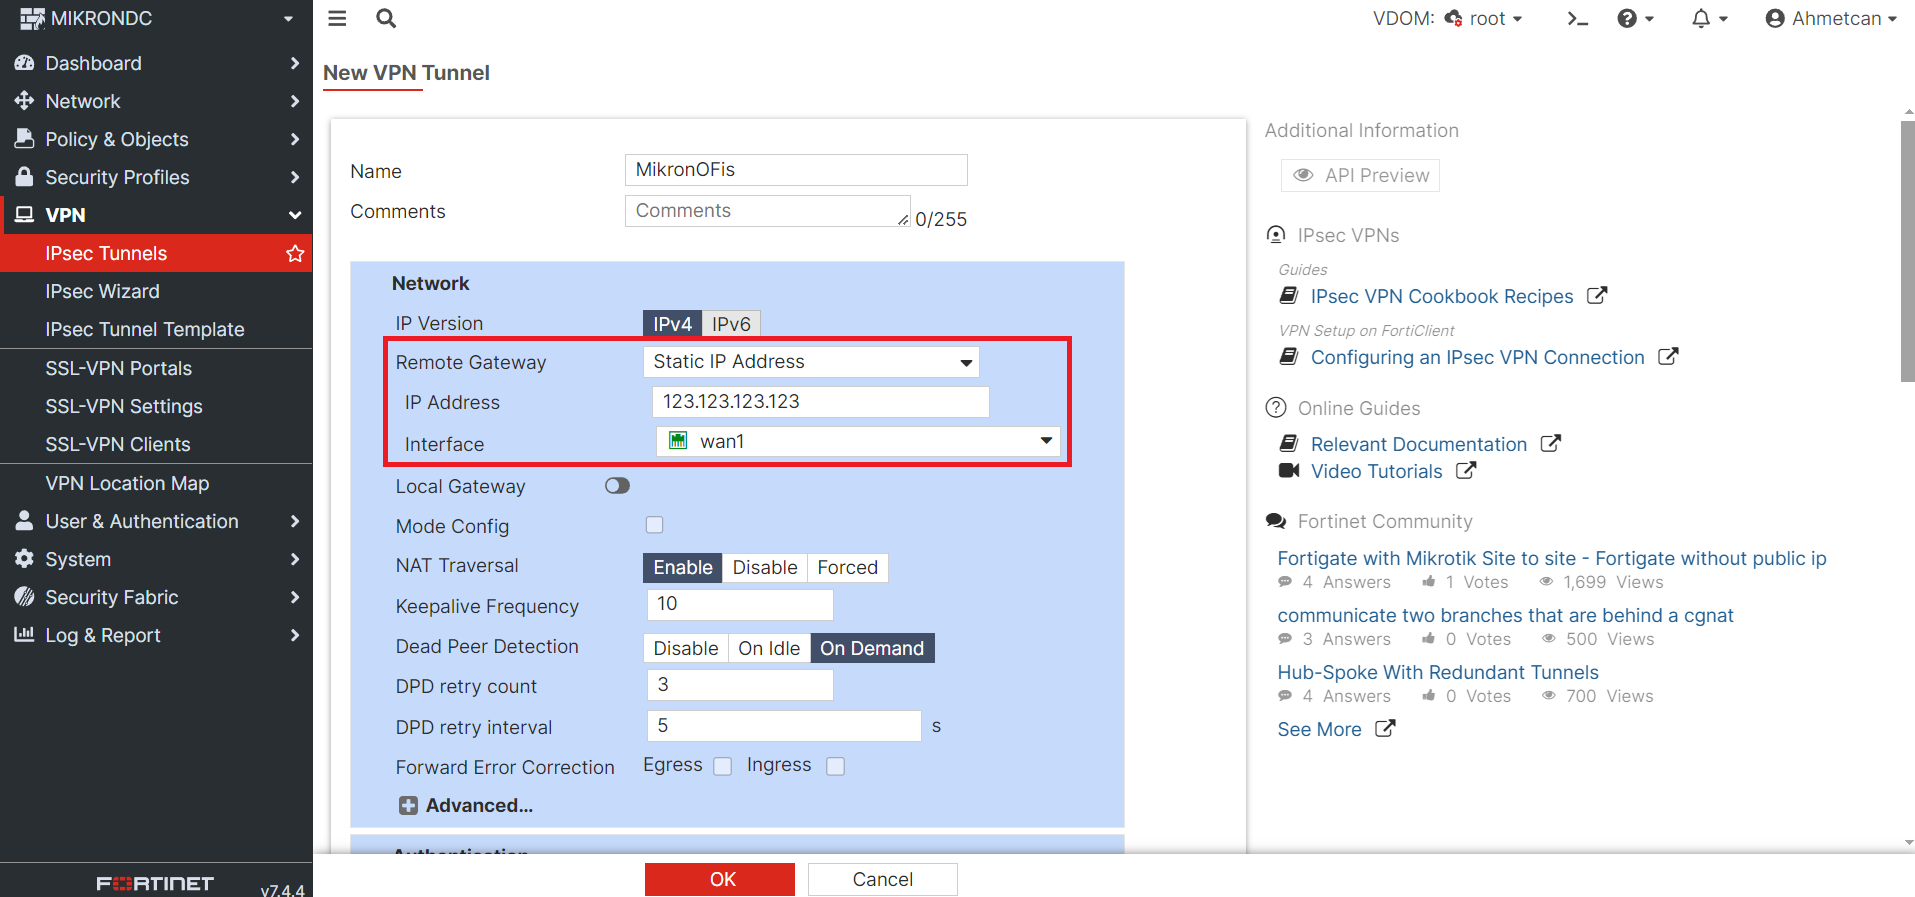This screenshot has height=897, width=1915.
Task: Click the Dashboard gauge icon
Action: [24, 63]
